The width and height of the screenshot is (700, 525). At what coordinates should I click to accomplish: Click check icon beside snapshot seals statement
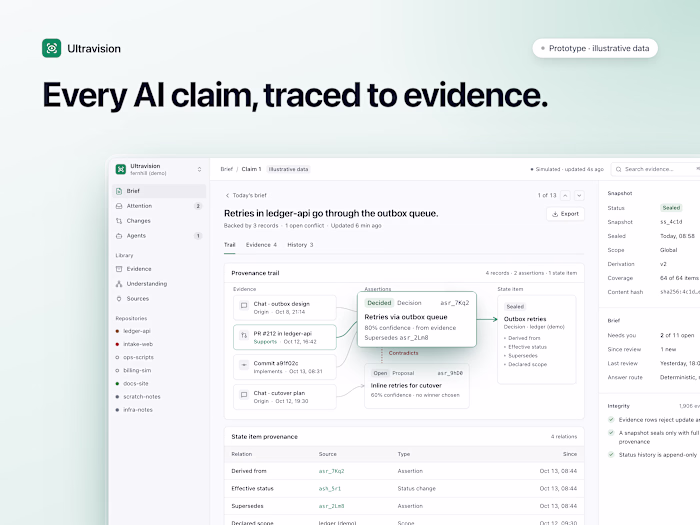611,433
